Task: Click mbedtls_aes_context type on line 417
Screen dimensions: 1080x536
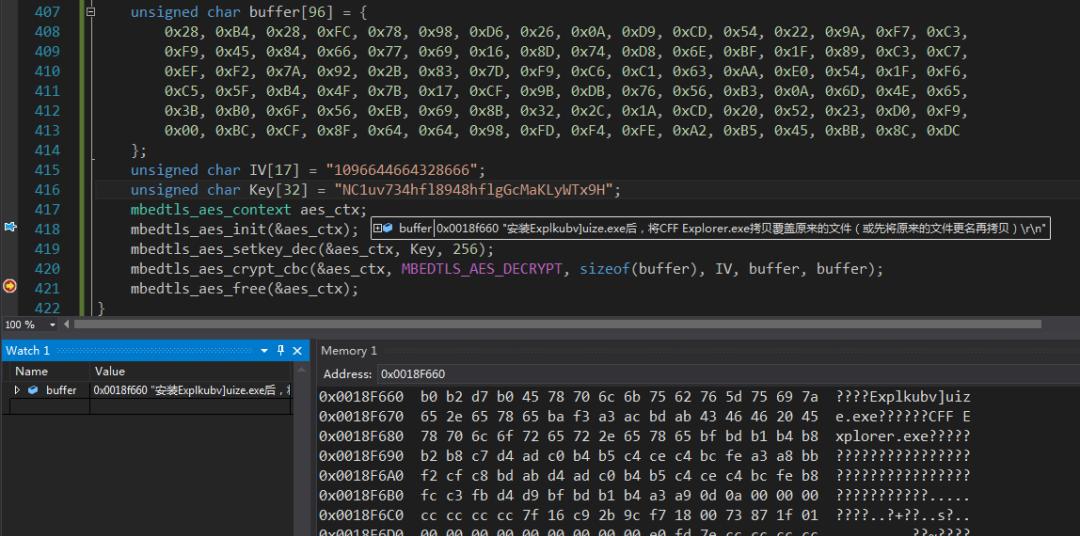Action: click(x=211, y=210)
